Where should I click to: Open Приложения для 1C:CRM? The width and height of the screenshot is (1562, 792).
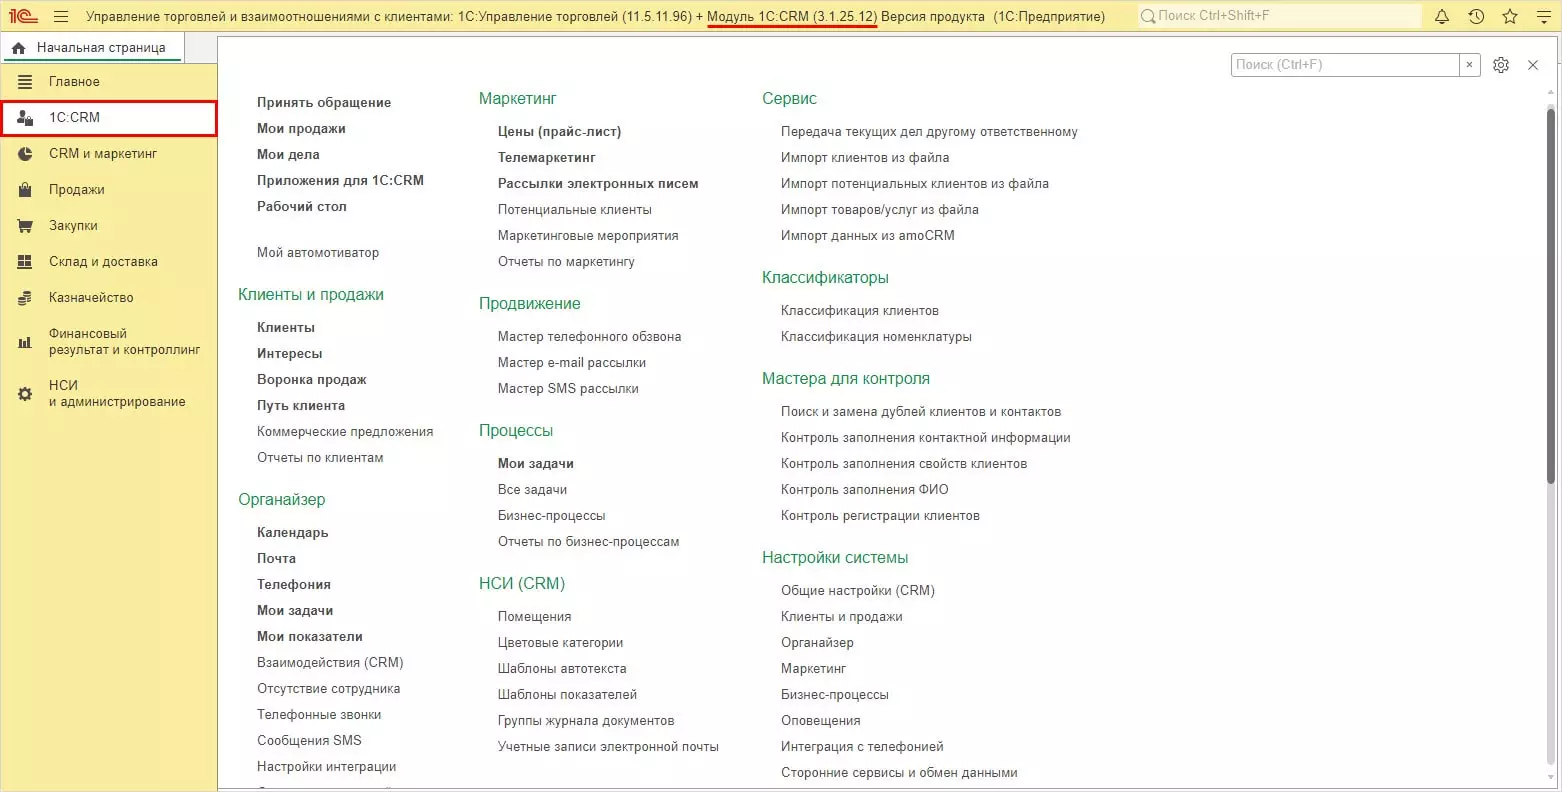[340, 181]
